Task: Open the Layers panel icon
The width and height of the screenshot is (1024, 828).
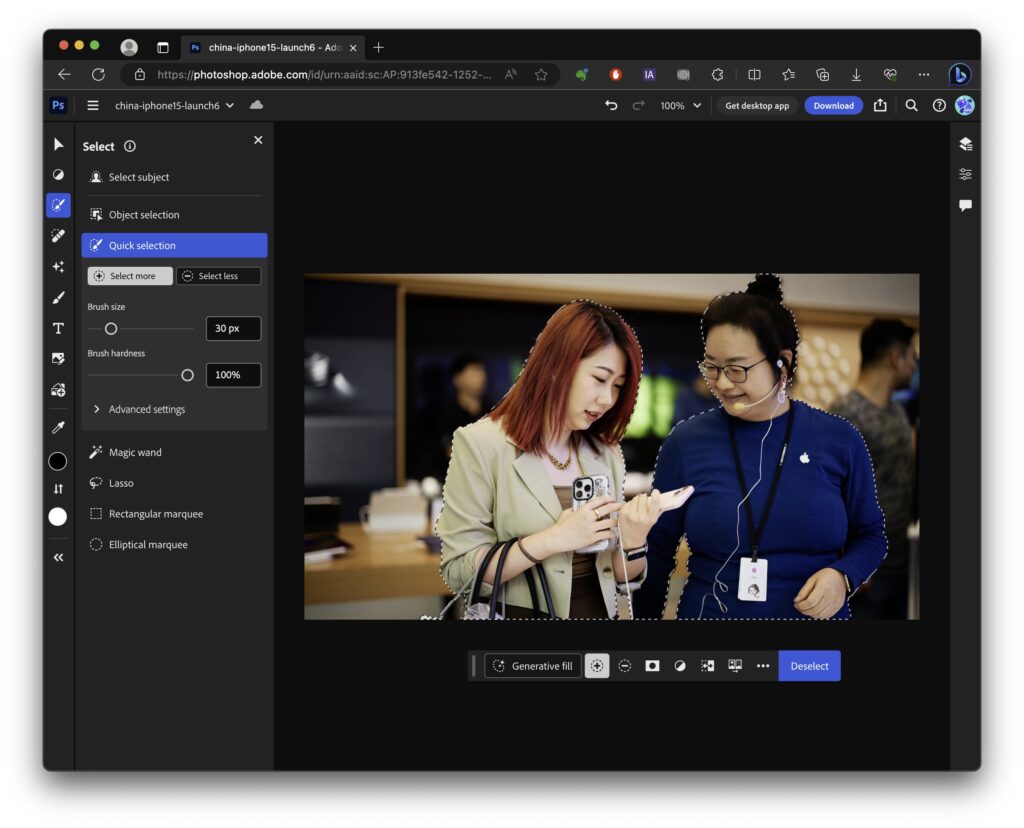Action: click(966, 144)
